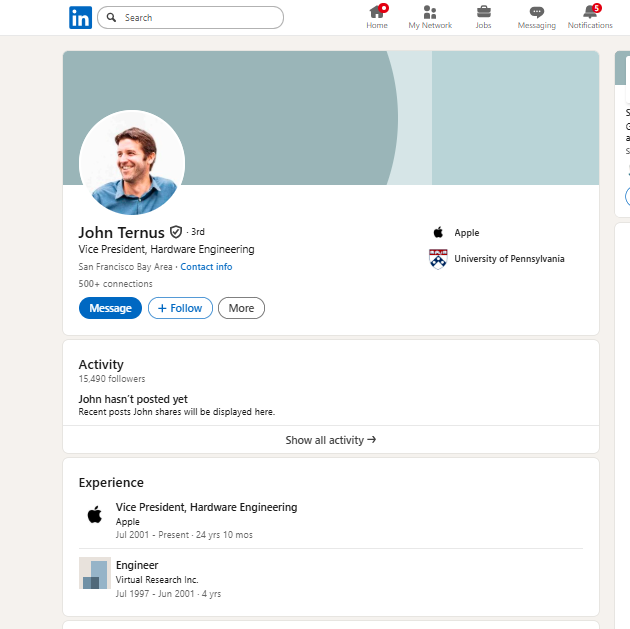Show all activity
The width and height of the screenshot is (630, 629).
pyautogui.click(x=330, y=440)
